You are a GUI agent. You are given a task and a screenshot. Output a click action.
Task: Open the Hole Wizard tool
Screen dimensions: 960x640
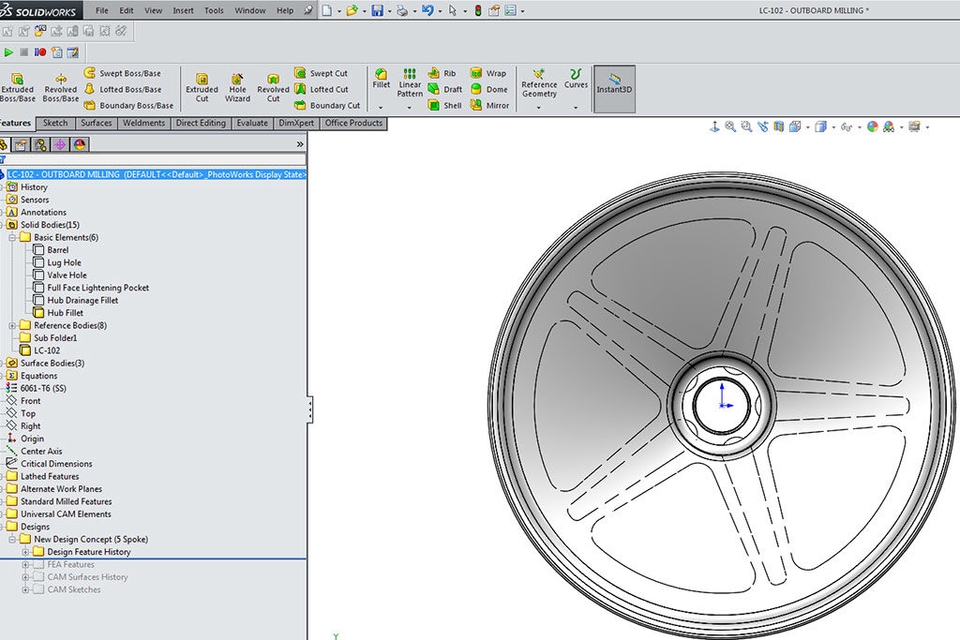[x=237, y=86]
